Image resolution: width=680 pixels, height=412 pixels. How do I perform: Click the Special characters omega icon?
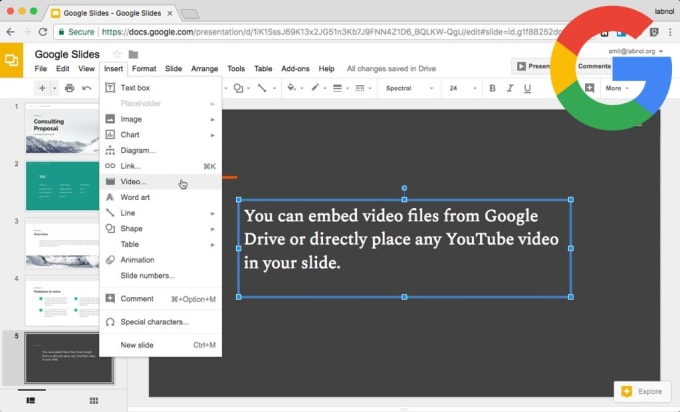coord(110,322)
